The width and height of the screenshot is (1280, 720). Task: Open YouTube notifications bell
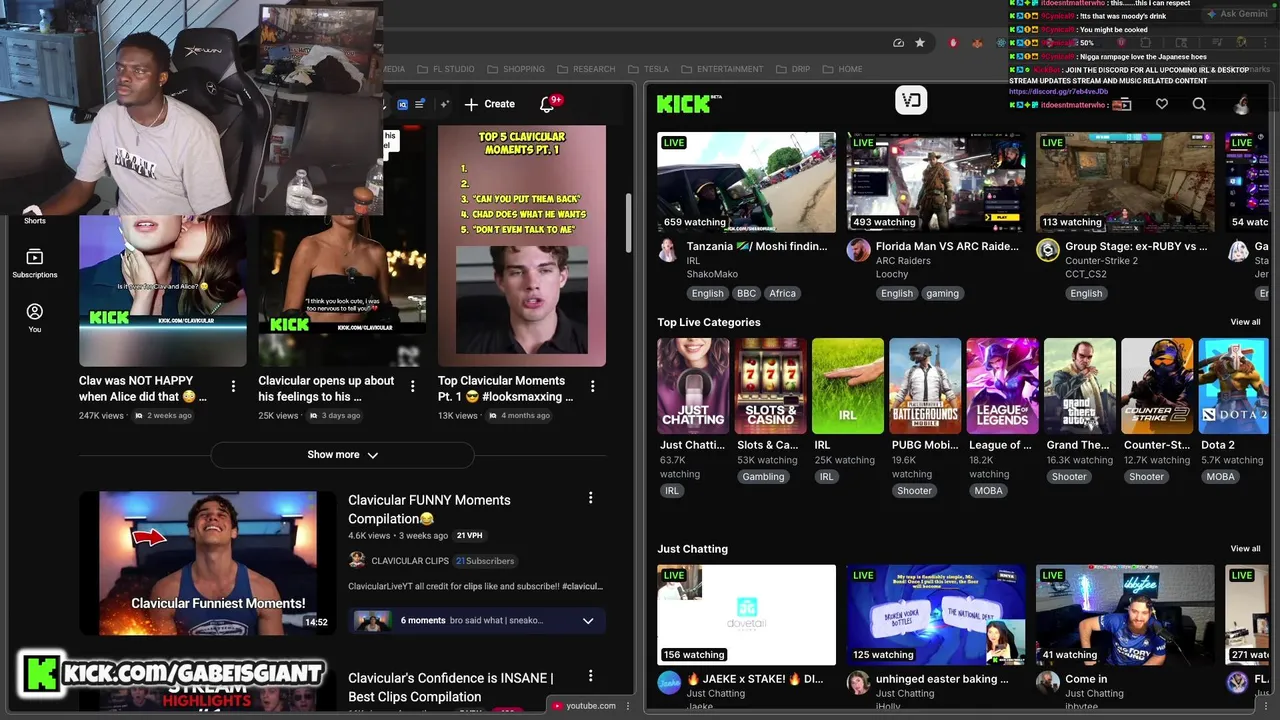click(548, 104)
